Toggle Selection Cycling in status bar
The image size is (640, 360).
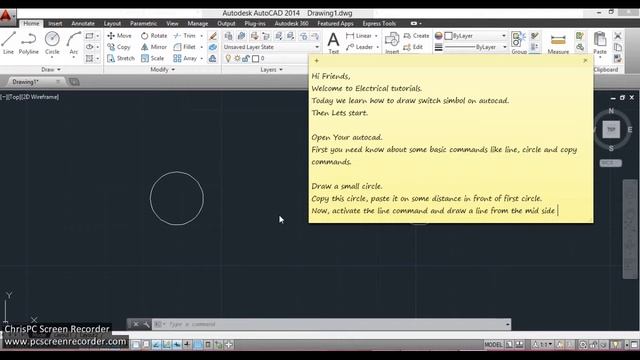(218, 345)
